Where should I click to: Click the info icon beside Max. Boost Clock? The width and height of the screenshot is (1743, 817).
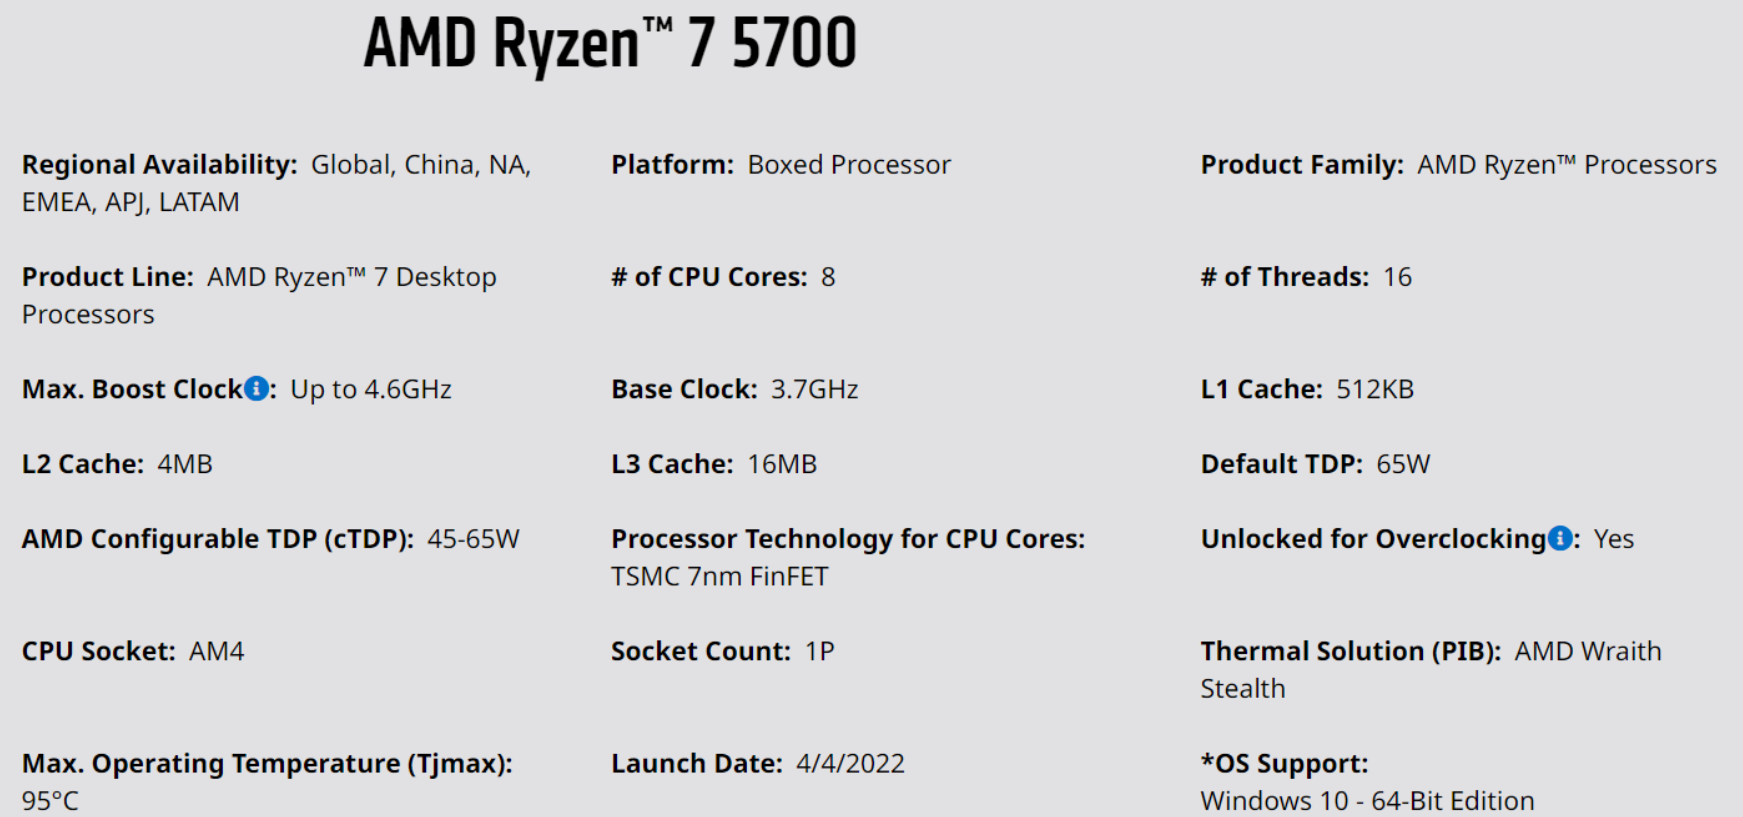[x=257, y=388]
